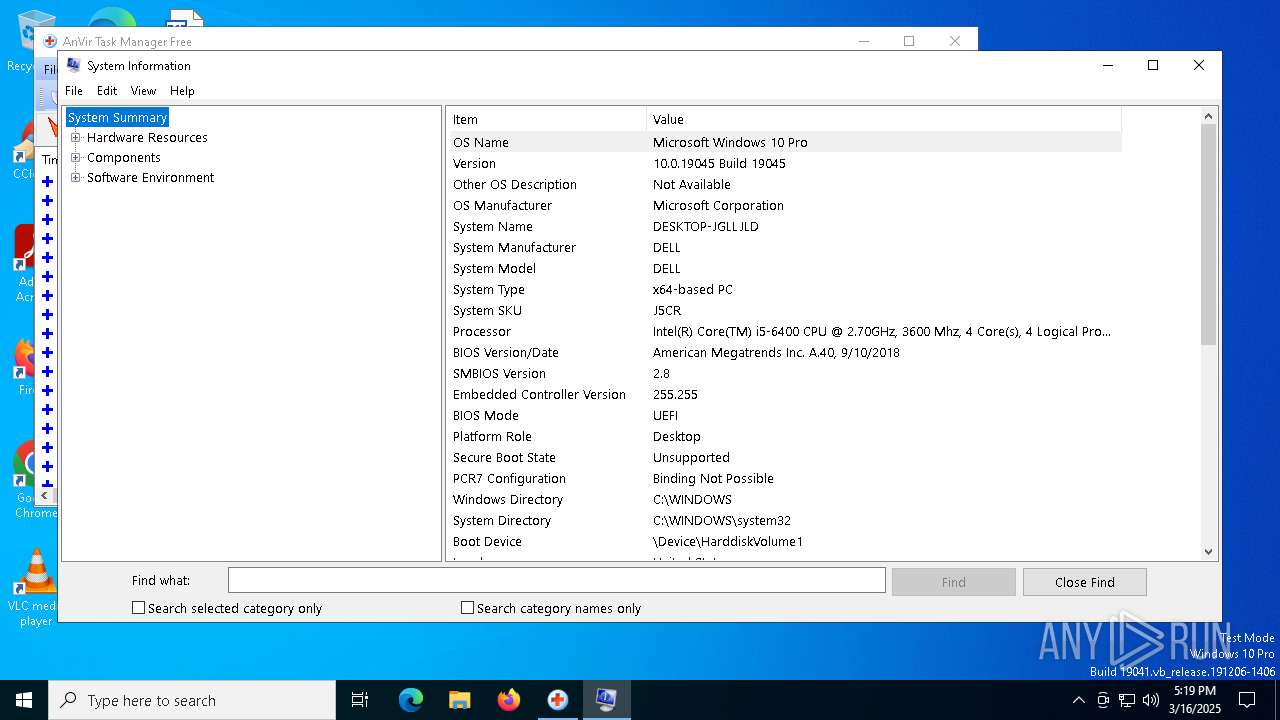Click the x64-based PC value

tap(692, 289)
